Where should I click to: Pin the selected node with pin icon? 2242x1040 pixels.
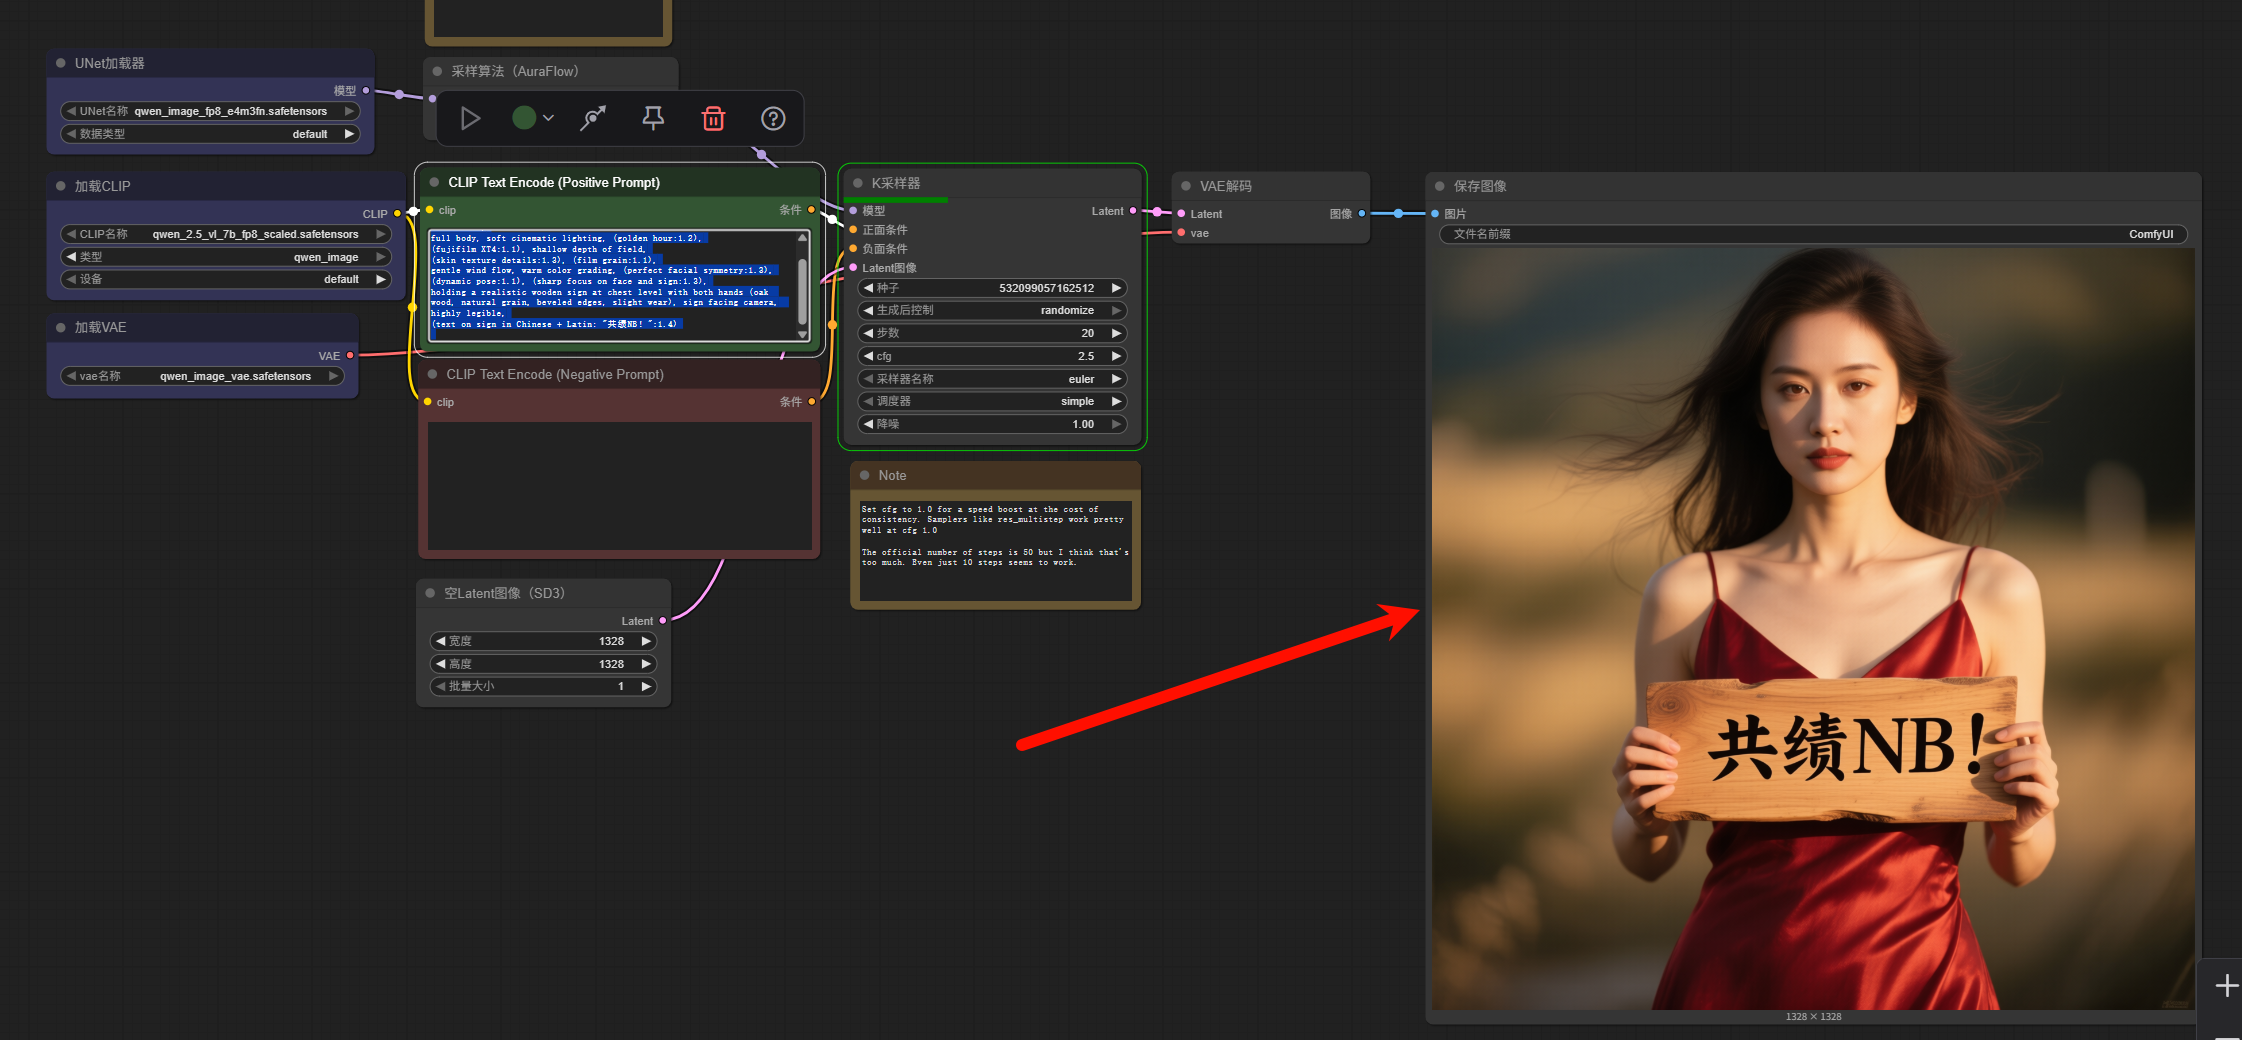(x=653, y=119)
